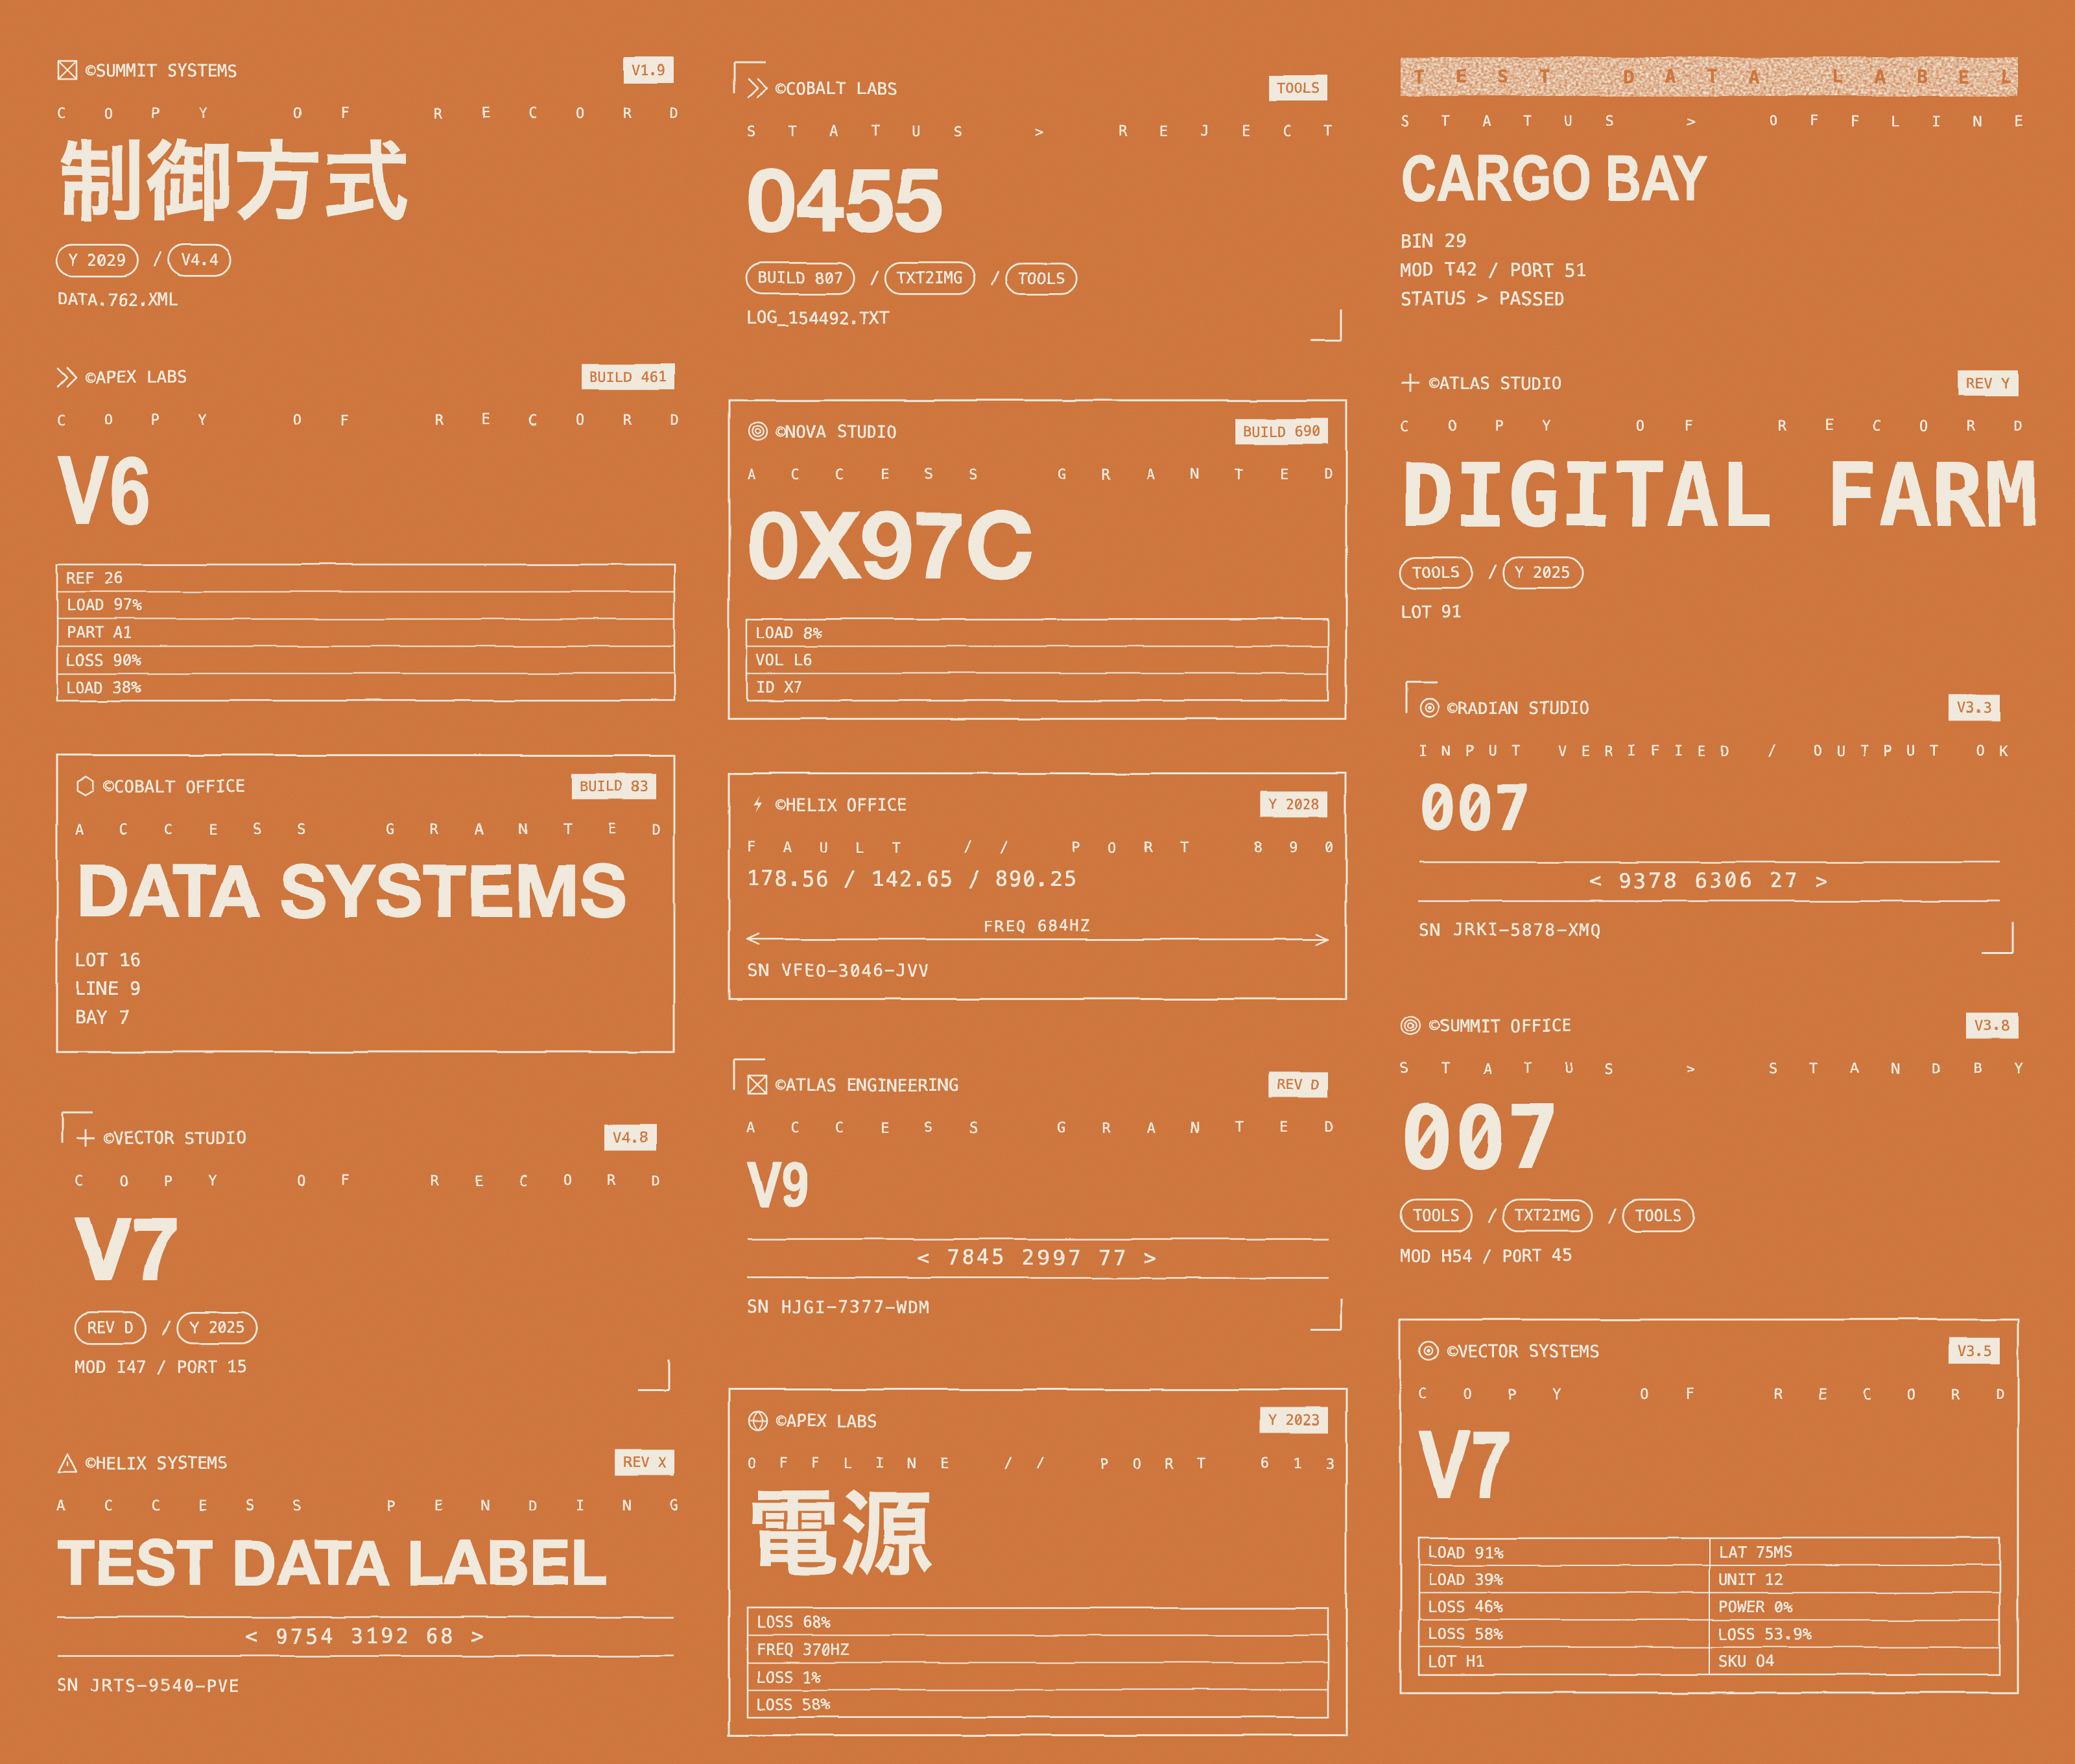2075x1764 pixels.
Task: Select the VOL L6 row in Nova Studio
Action: [1037, 660]
